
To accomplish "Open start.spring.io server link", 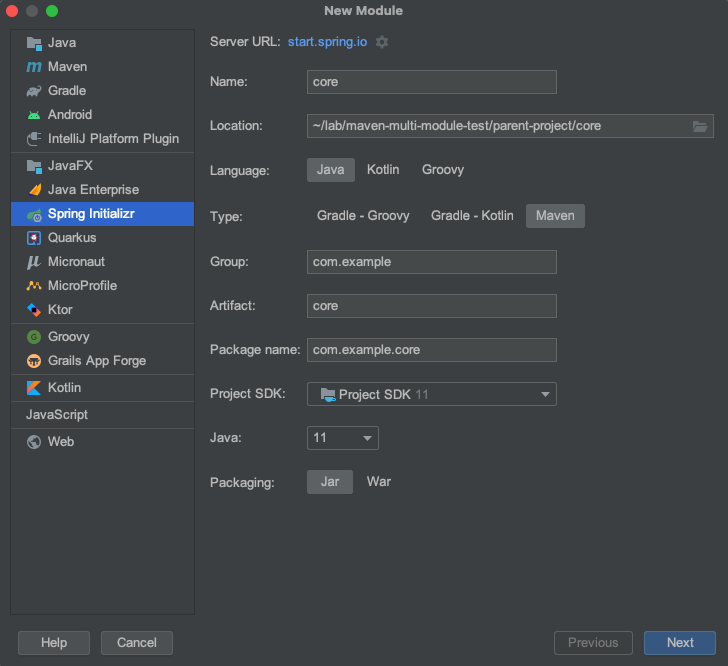I will click(x=327, y=42).
